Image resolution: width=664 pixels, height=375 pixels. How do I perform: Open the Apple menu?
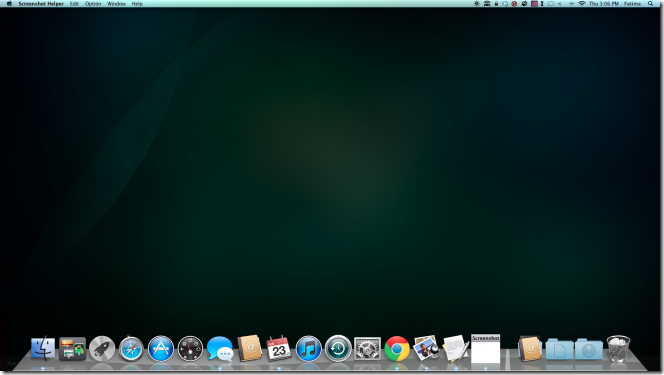coord(9,3)
